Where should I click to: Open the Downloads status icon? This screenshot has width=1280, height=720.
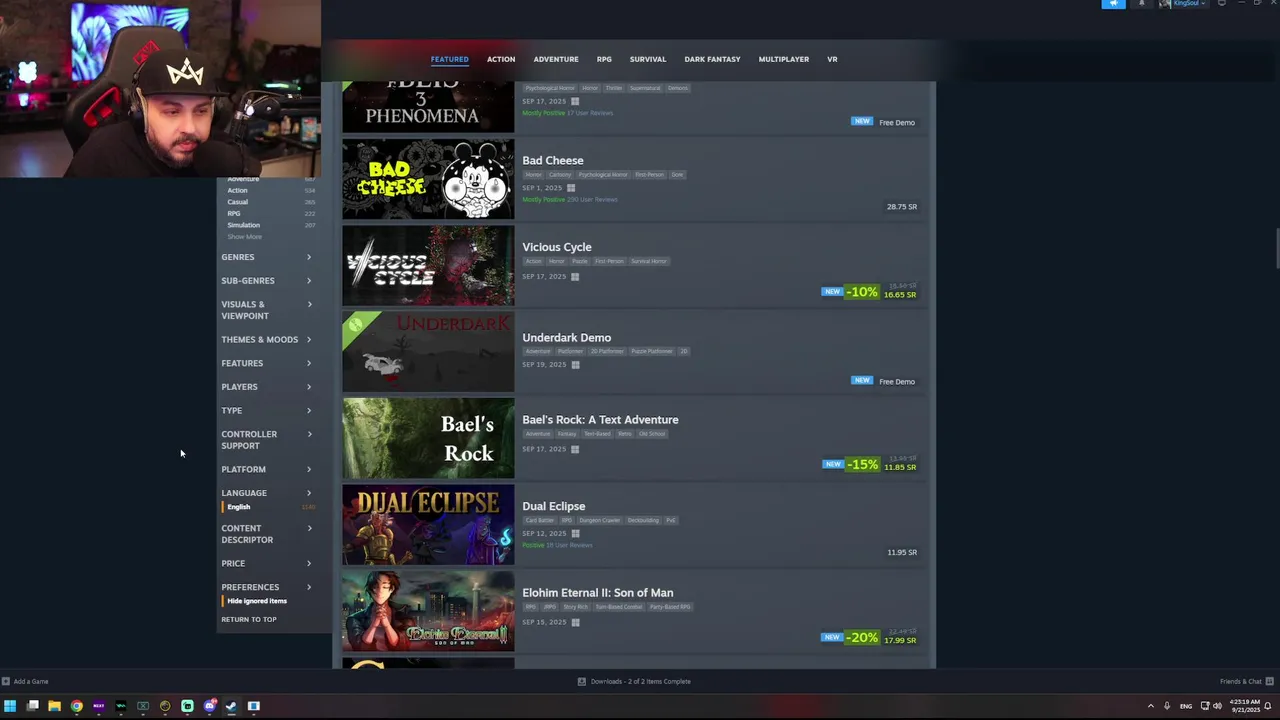click(582, 682)
